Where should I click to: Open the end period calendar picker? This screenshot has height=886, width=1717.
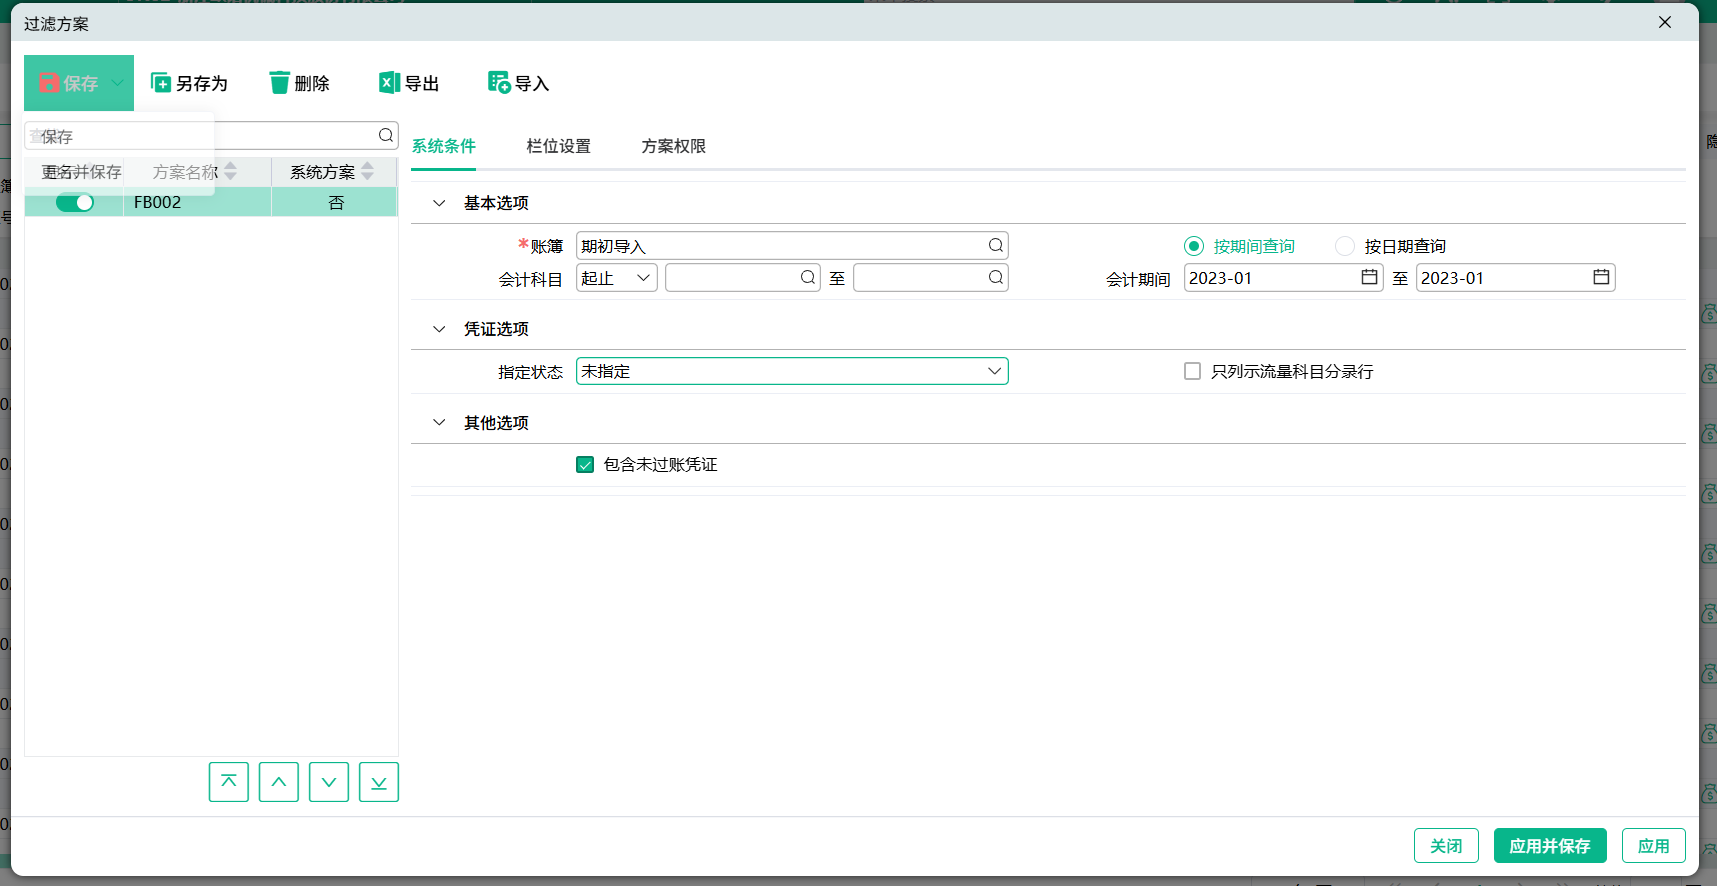point(1601,278)
